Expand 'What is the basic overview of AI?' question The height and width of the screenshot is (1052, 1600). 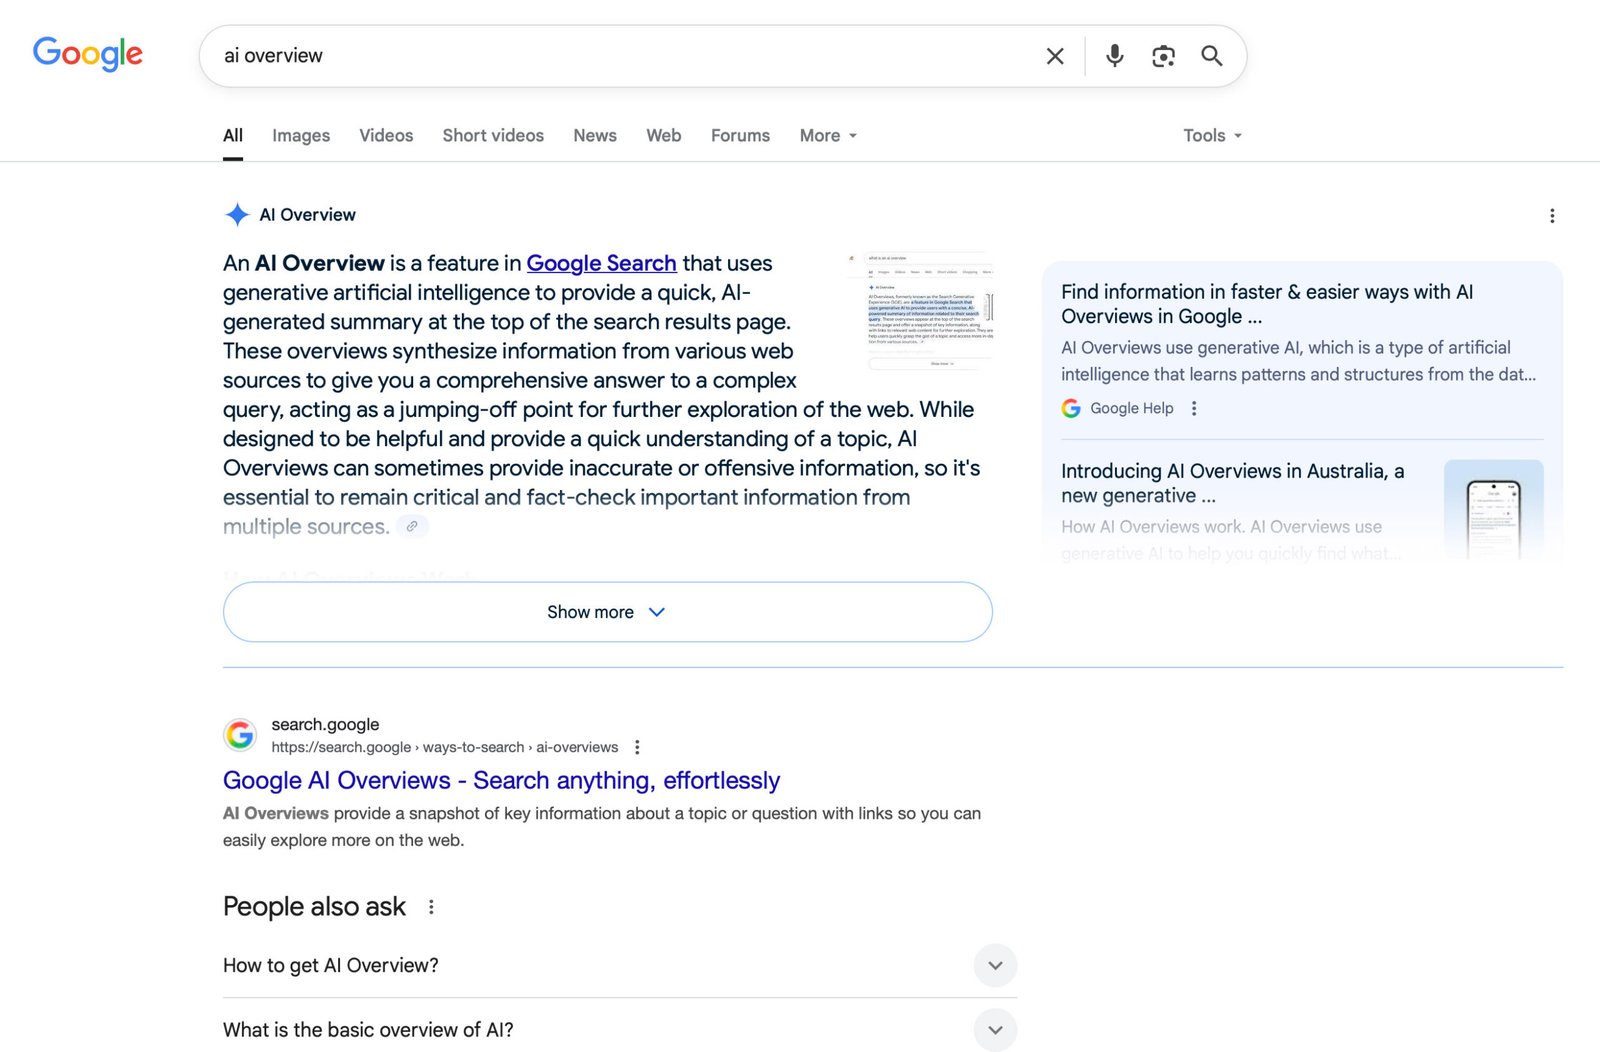pyautogui.click(x=995, y=1029)
